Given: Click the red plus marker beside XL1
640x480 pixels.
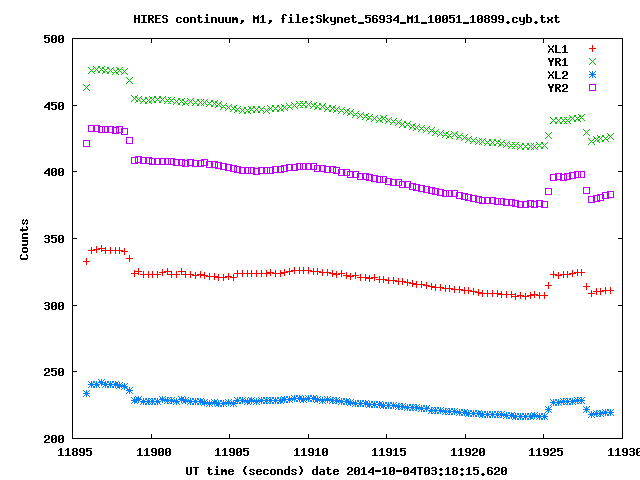Looking at the screenshot, I should pyautogui.click(x=592, y=49).
